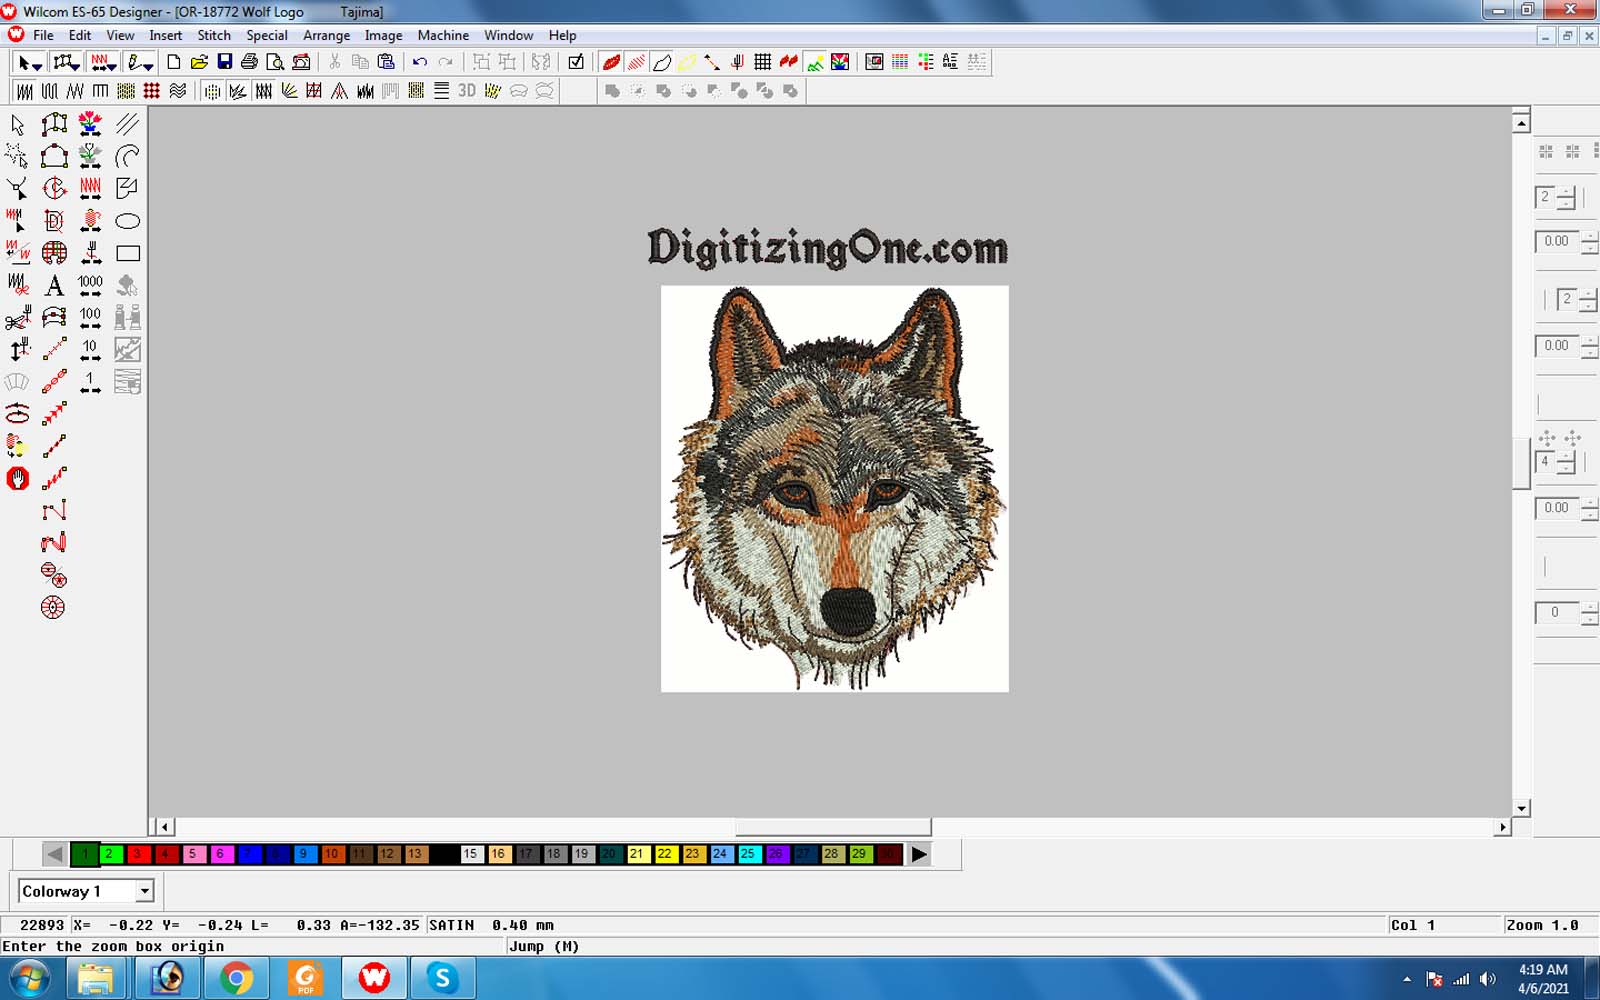Select the Lettering tool
The image size is (1600, 1000).
[54, 285]
